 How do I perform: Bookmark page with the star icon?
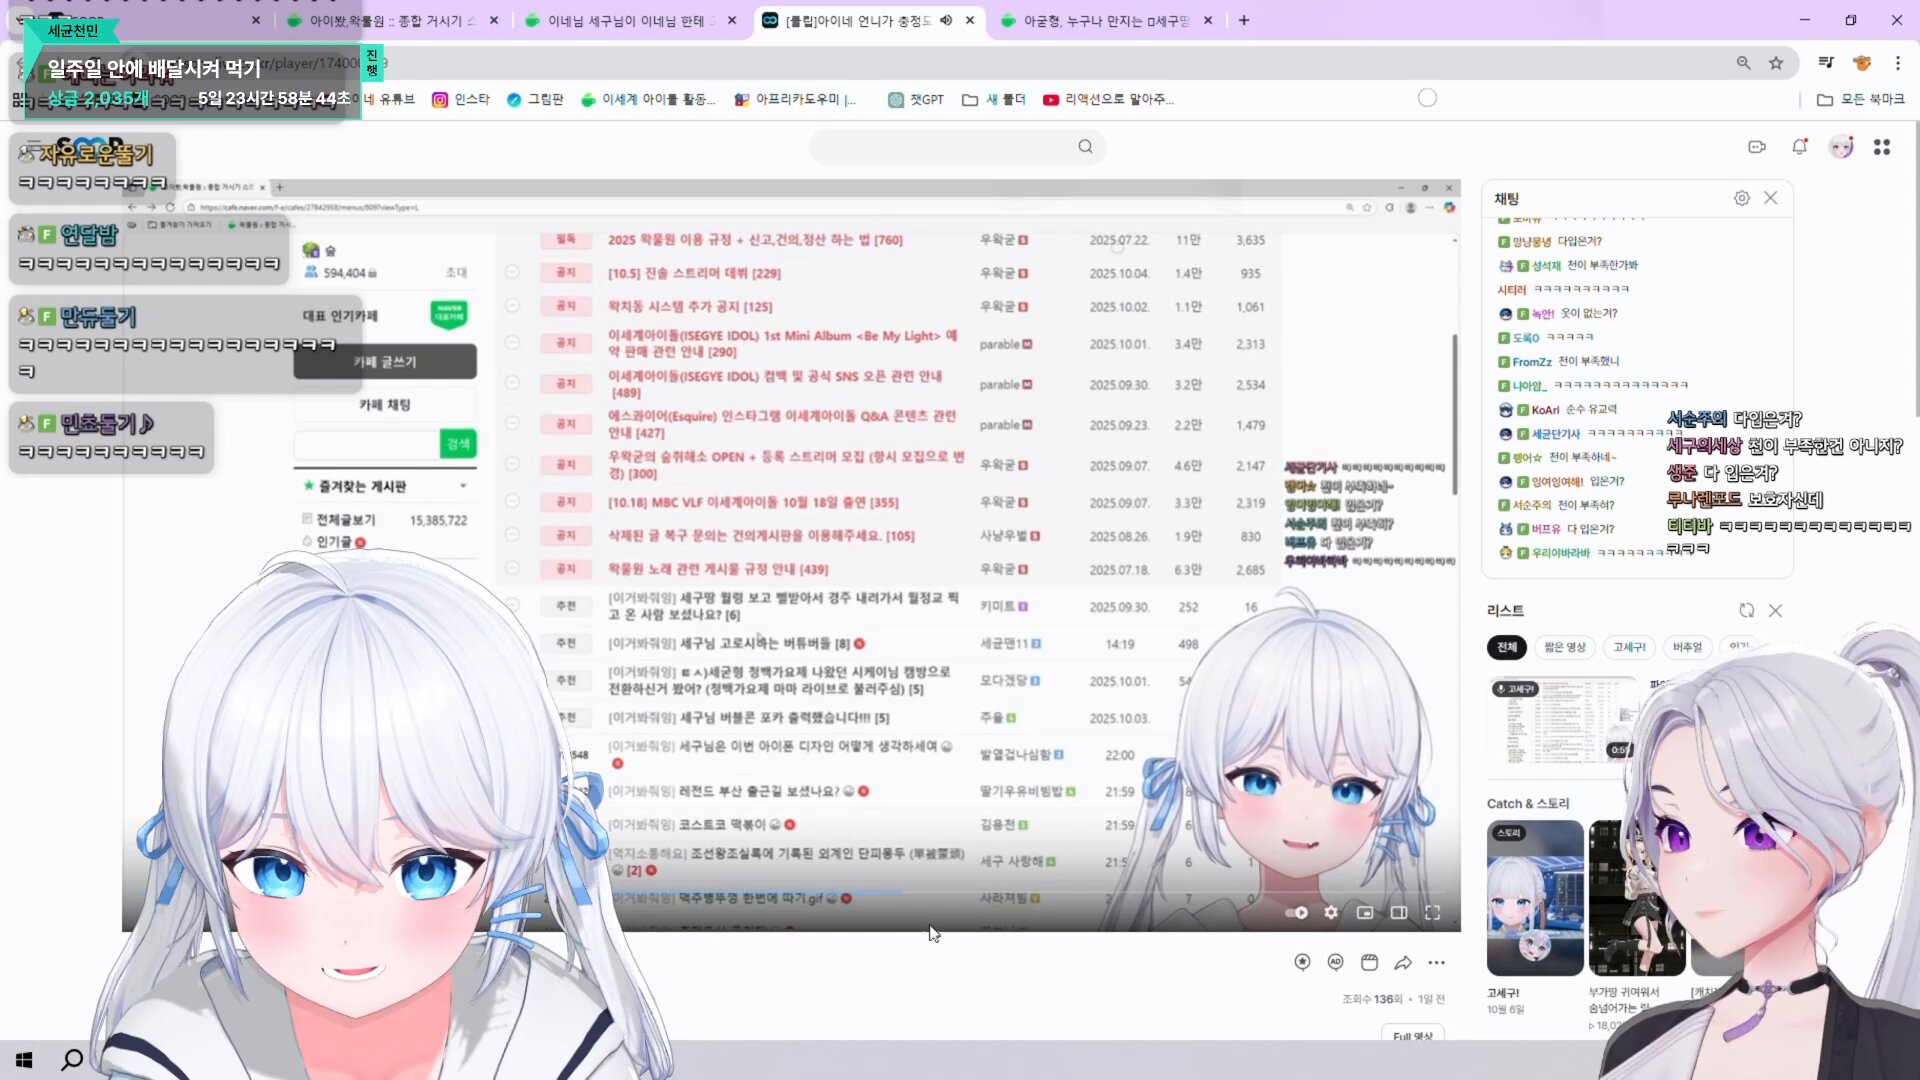pos(1776,63)
